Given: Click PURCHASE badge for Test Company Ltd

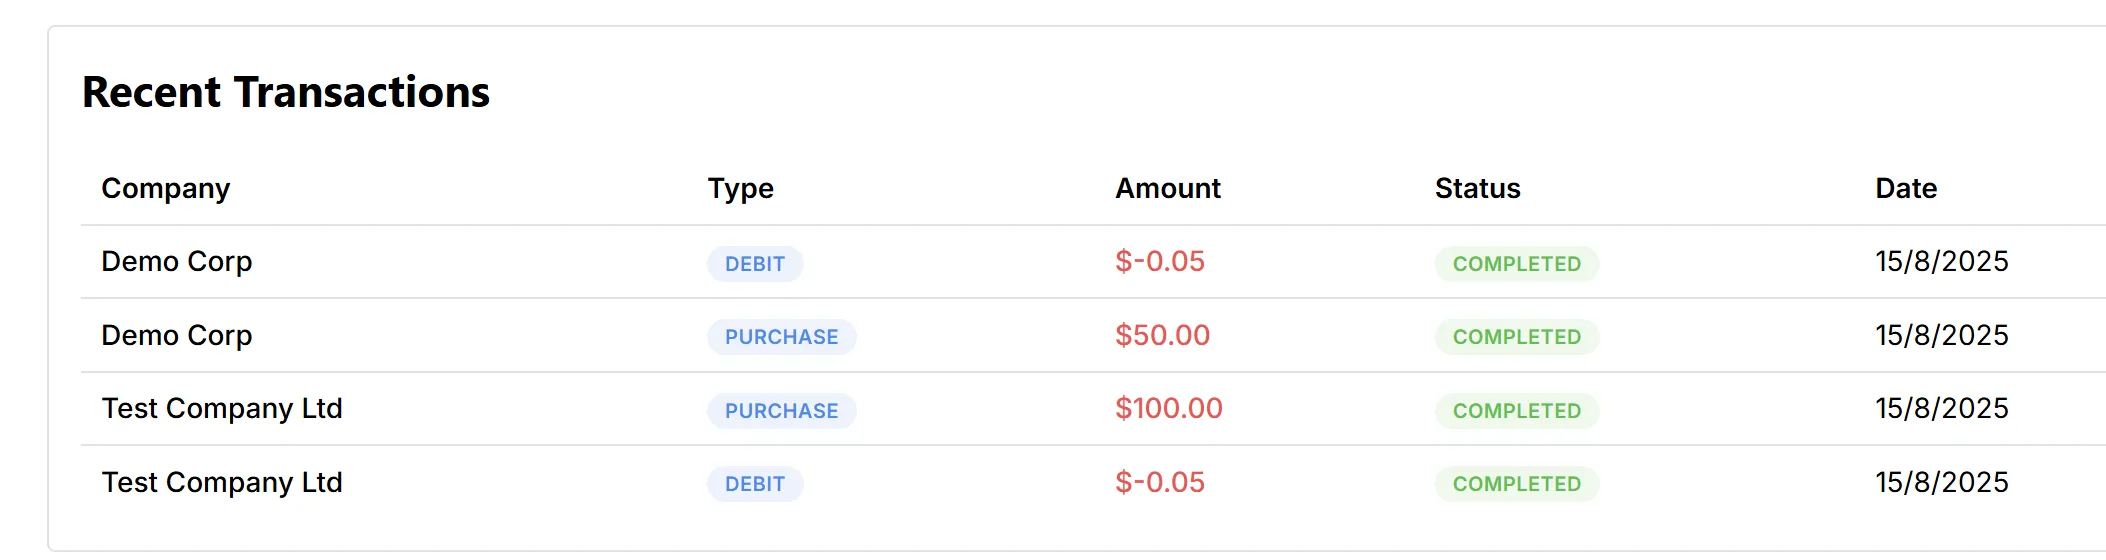Looking at the screenshot, I should [x=781, y=411].
